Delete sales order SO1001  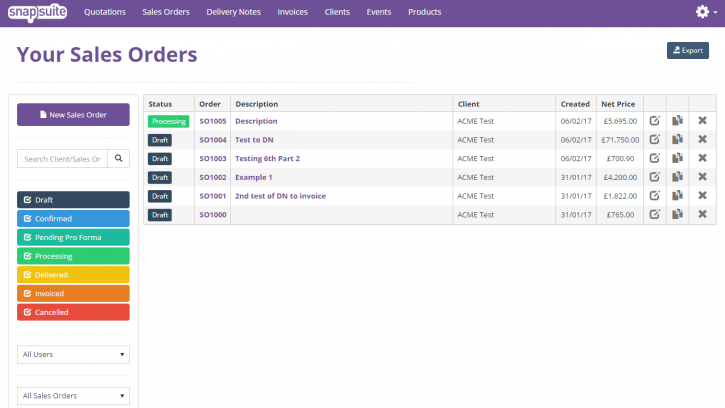pyautogui.click(x=702, y=196)
